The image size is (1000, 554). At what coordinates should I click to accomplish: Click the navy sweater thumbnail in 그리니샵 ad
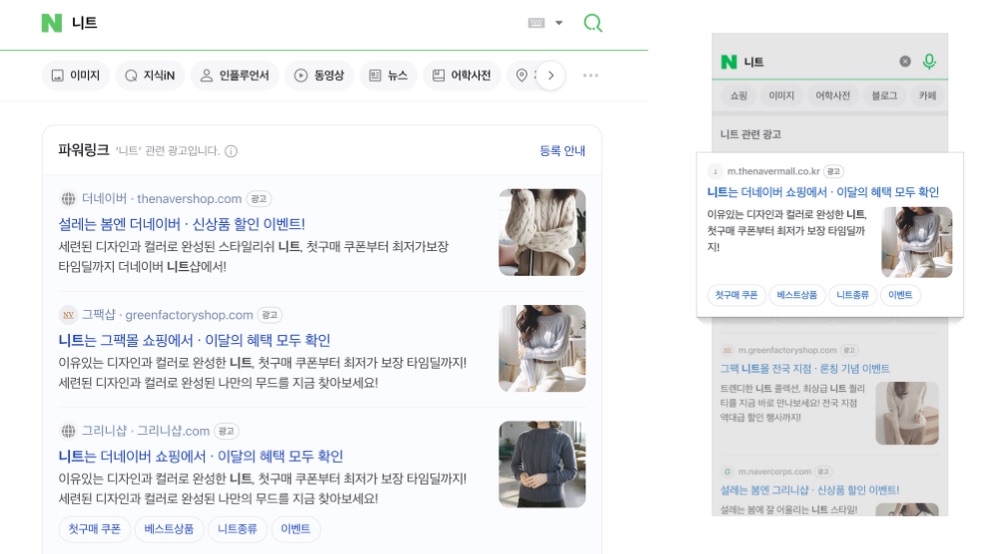[542, 464]
